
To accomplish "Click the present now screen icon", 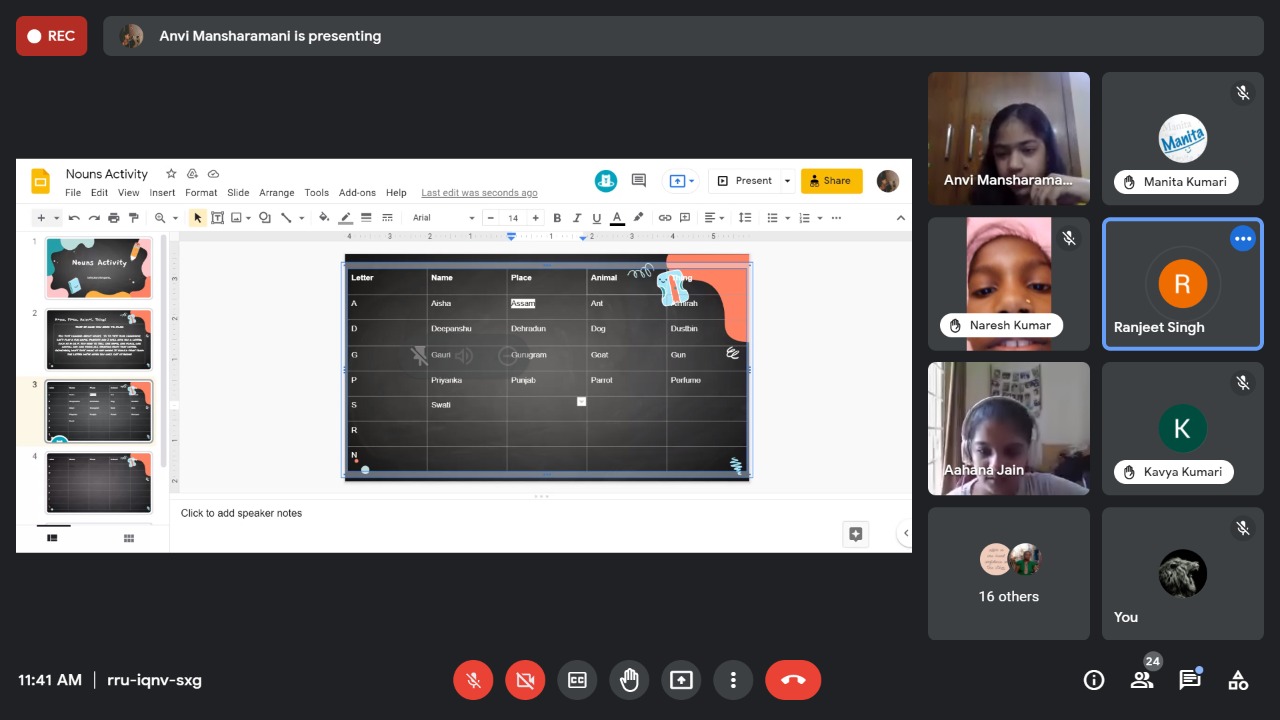I will 681,680.
